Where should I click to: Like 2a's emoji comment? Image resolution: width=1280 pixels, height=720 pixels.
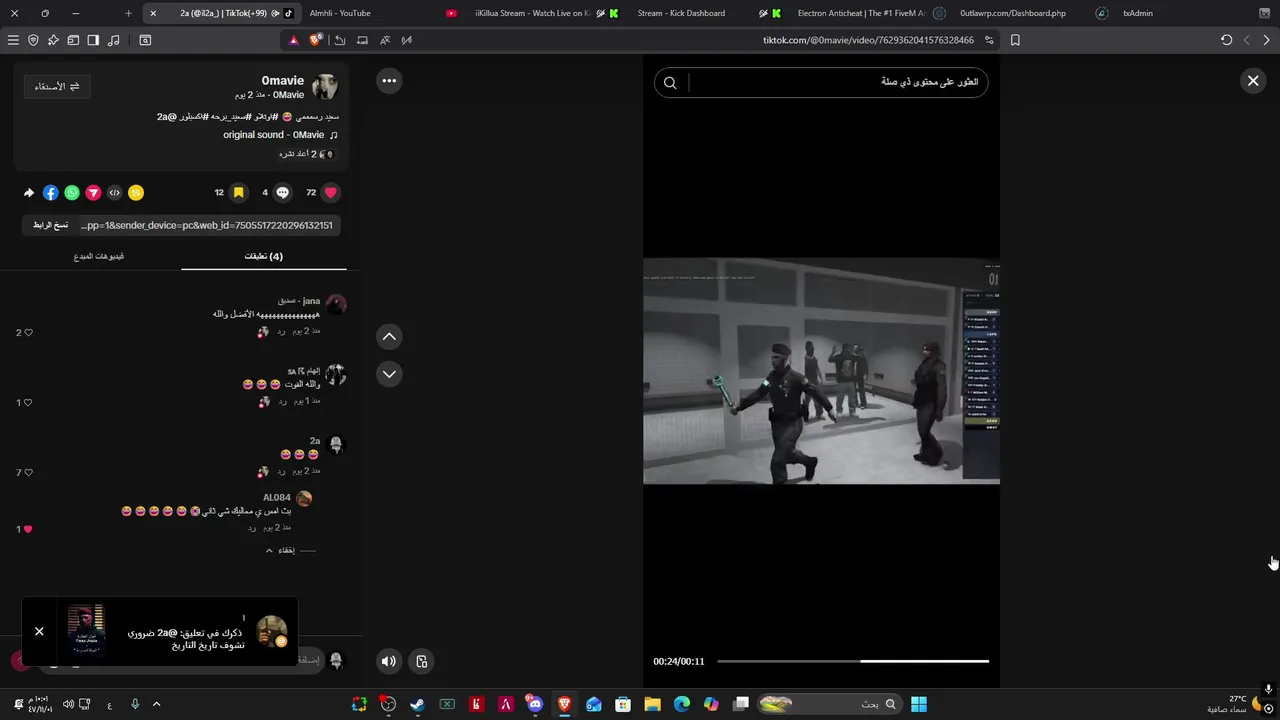click(28, 472)
